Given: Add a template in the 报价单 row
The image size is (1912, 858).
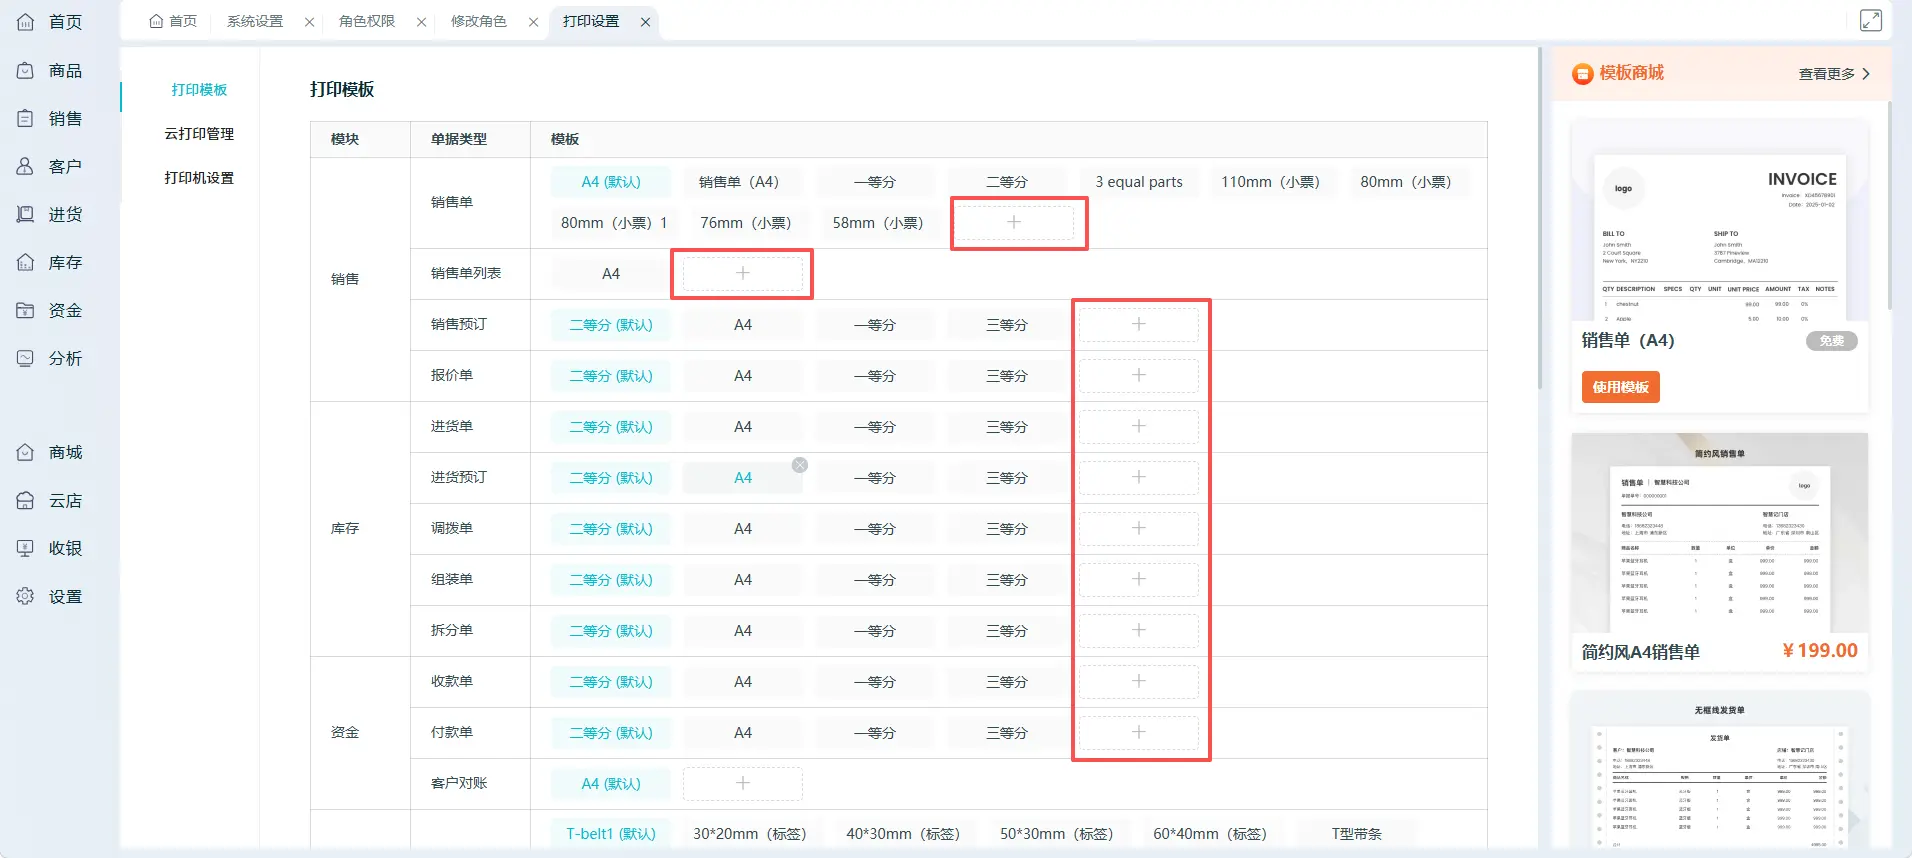Looking at the screenshot, I should point(1139,375).
